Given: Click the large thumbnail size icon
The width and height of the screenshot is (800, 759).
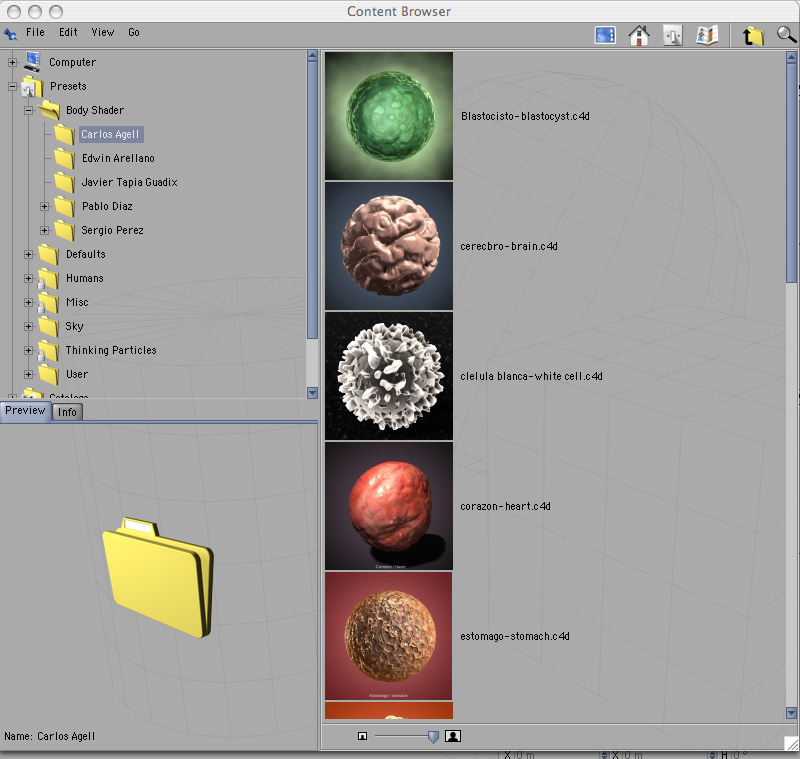Looking at the screenshot, I should click(x=453, y=736).
